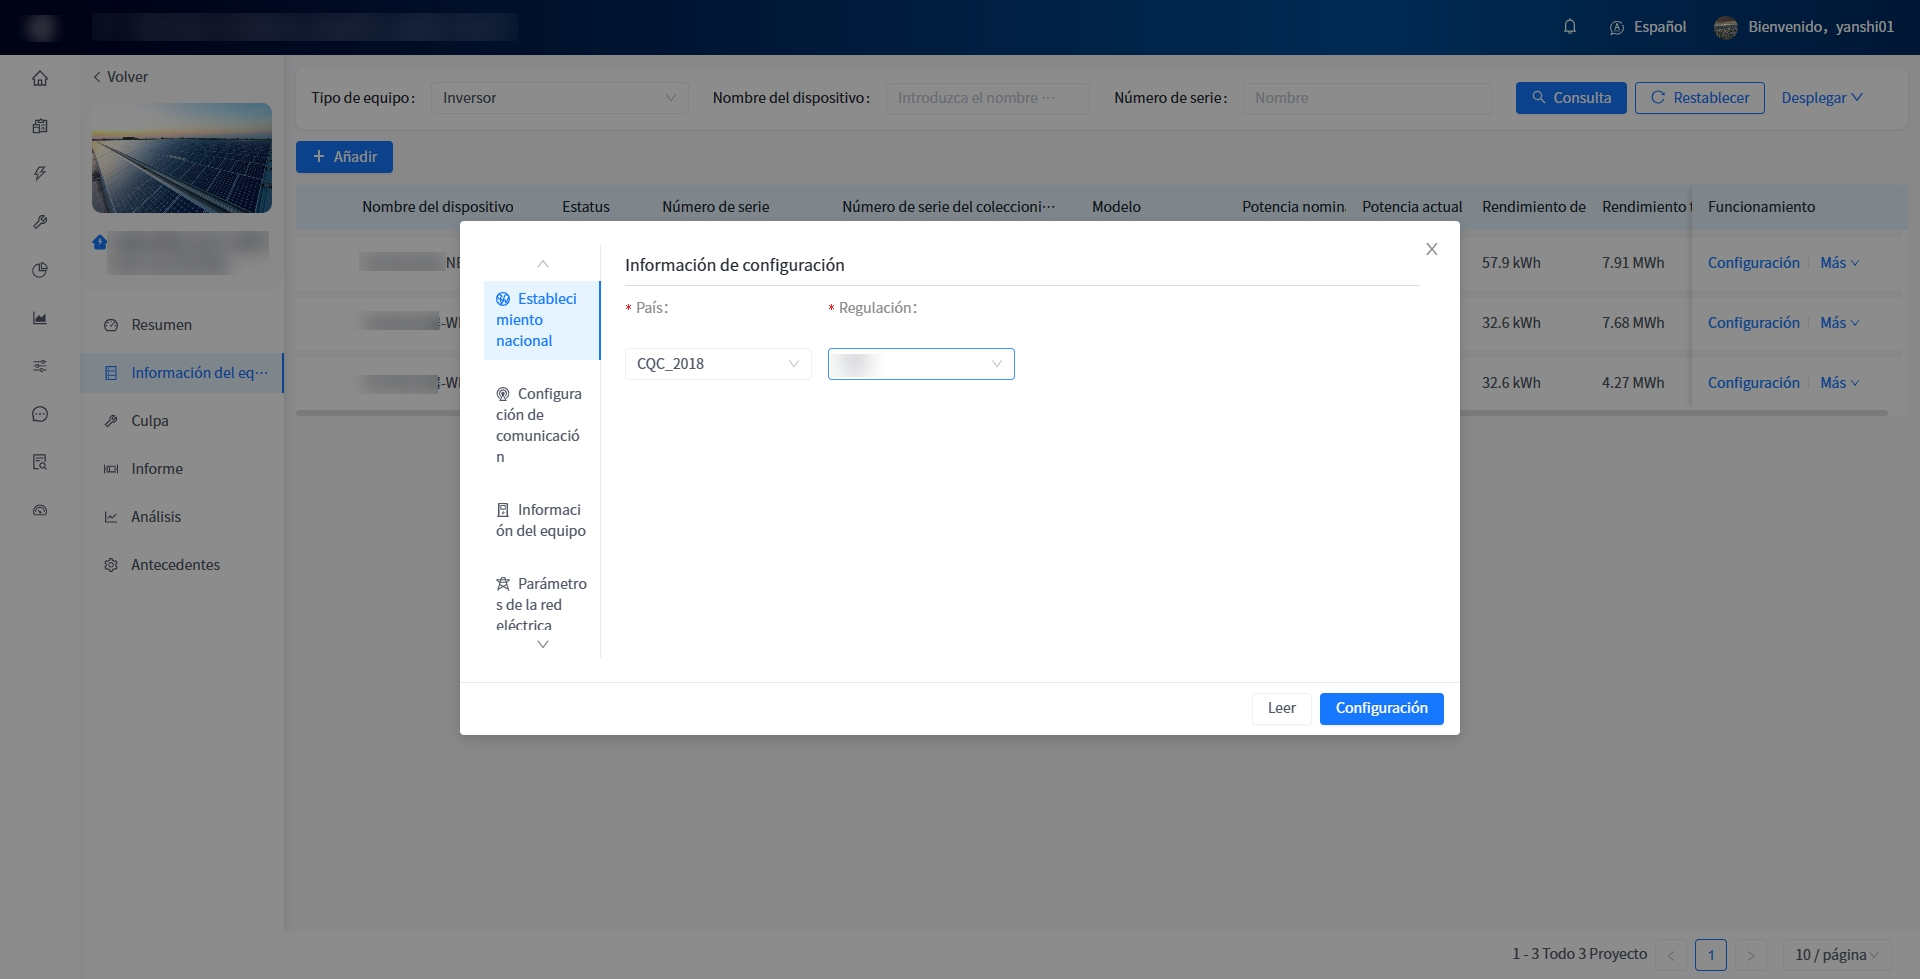Click the Número de serie input field
The width and height of the screenshot is (1920, 979).
[x=1366, y=98]
